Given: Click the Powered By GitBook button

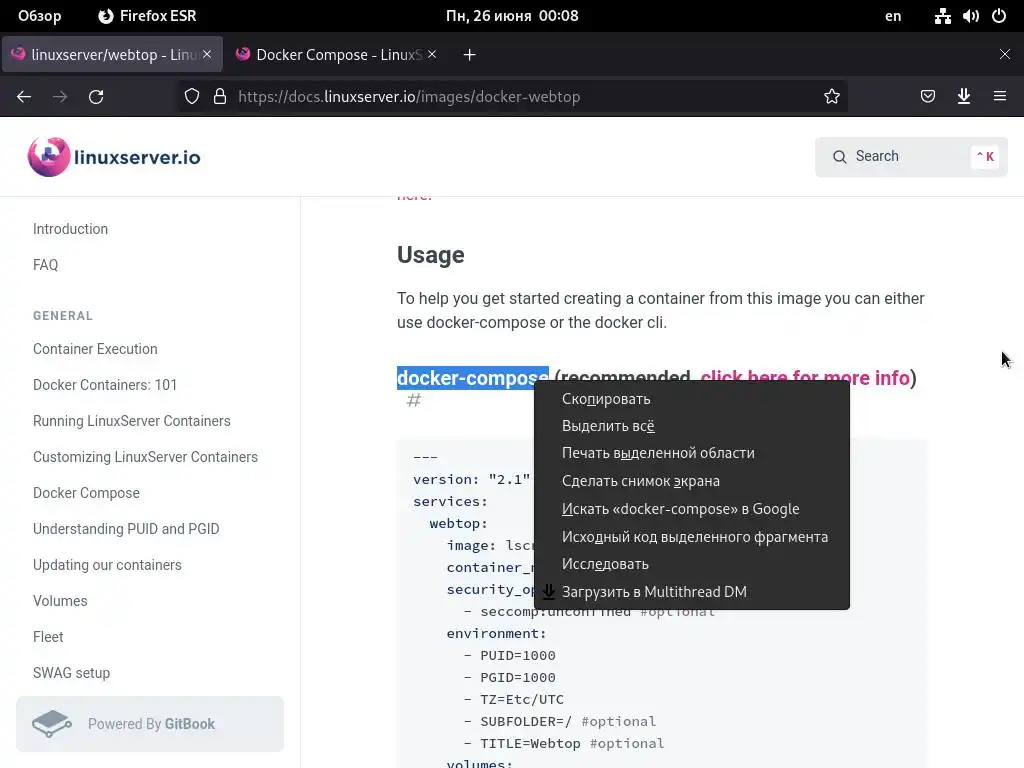Looking at the screenshot, I should pos(150,724).
